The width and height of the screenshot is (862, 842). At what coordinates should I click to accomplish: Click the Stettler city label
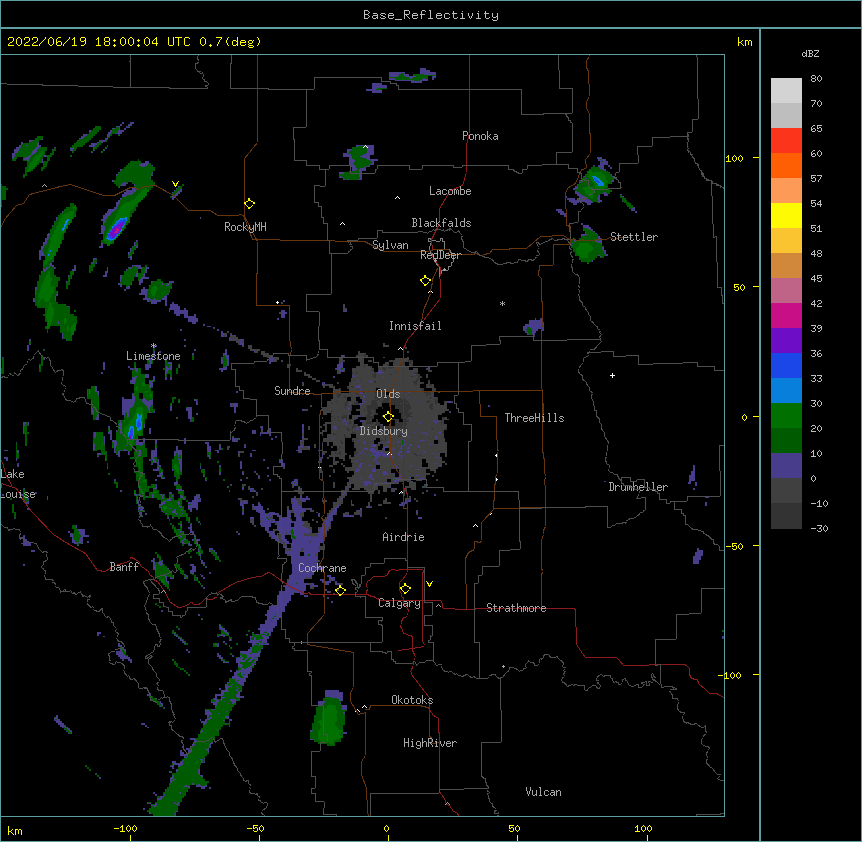point(634,237)
